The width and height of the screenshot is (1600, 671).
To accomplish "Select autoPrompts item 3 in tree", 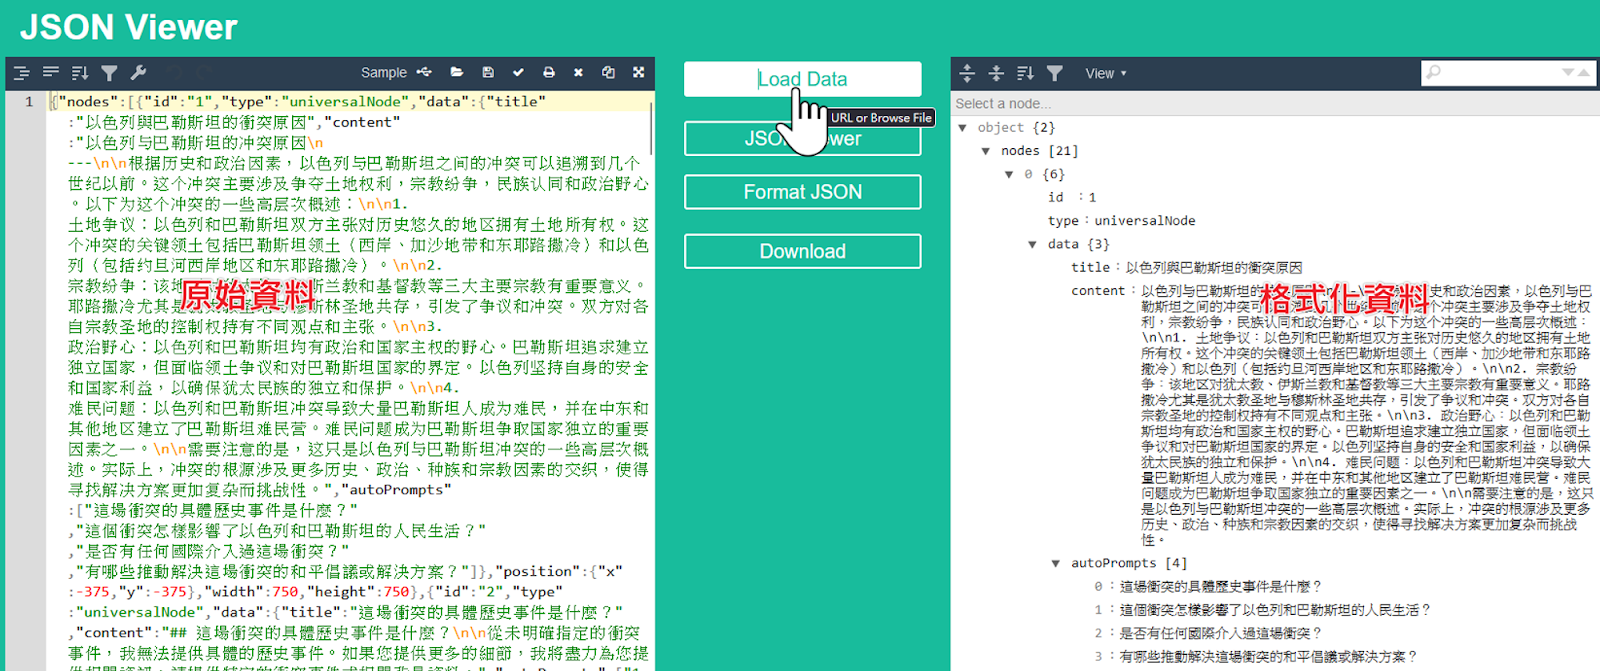I will pos(1255,657).
